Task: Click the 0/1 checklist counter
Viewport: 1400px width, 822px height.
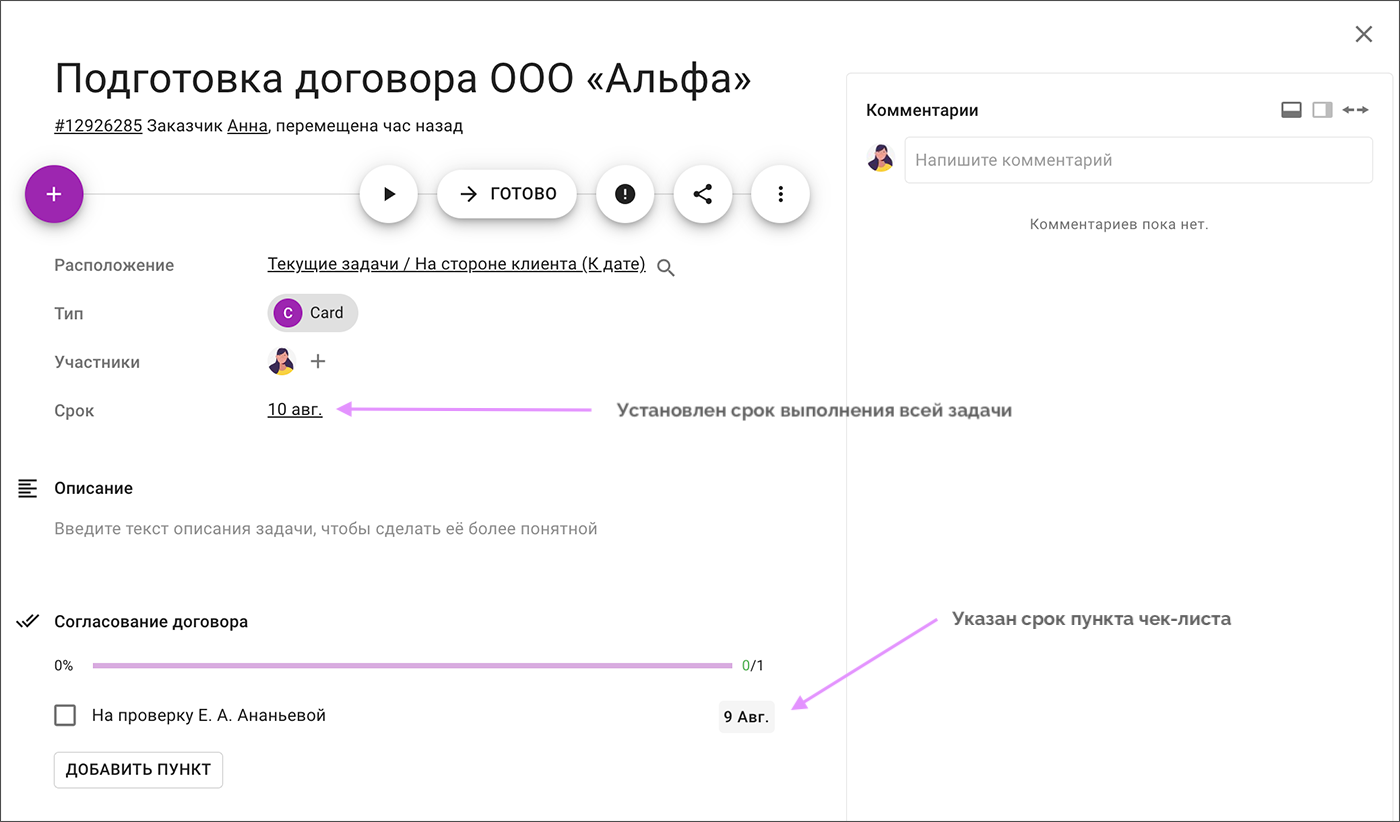Action: pyautogui.click(x=753, y=665)
